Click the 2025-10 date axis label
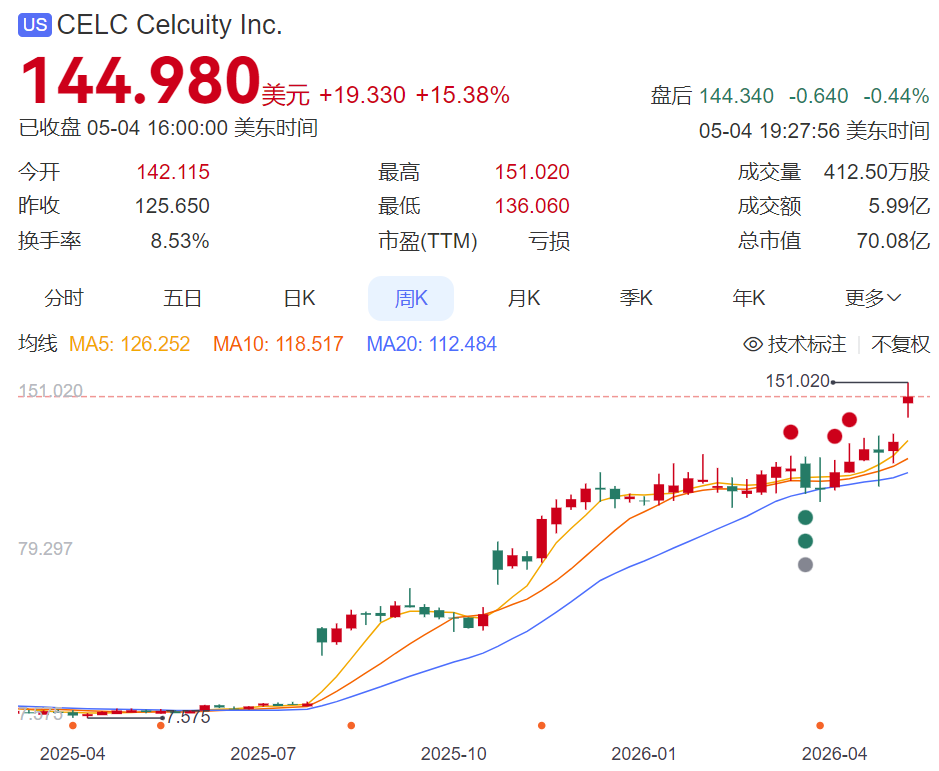Screen dimensions: 939x771 click(453, 754)
